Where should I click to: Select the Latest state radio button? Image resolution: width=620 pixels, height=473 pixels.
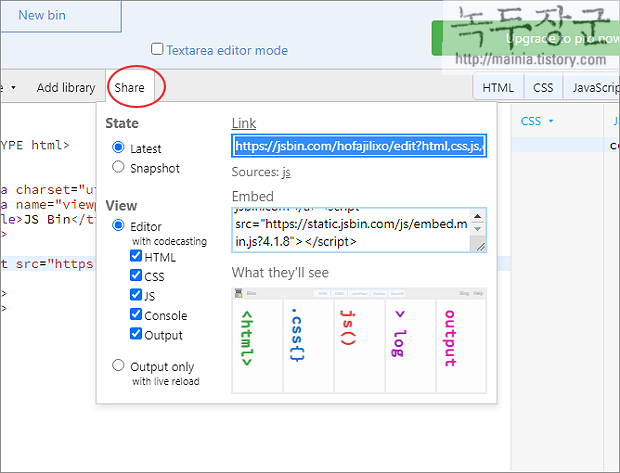pos(118,147)
